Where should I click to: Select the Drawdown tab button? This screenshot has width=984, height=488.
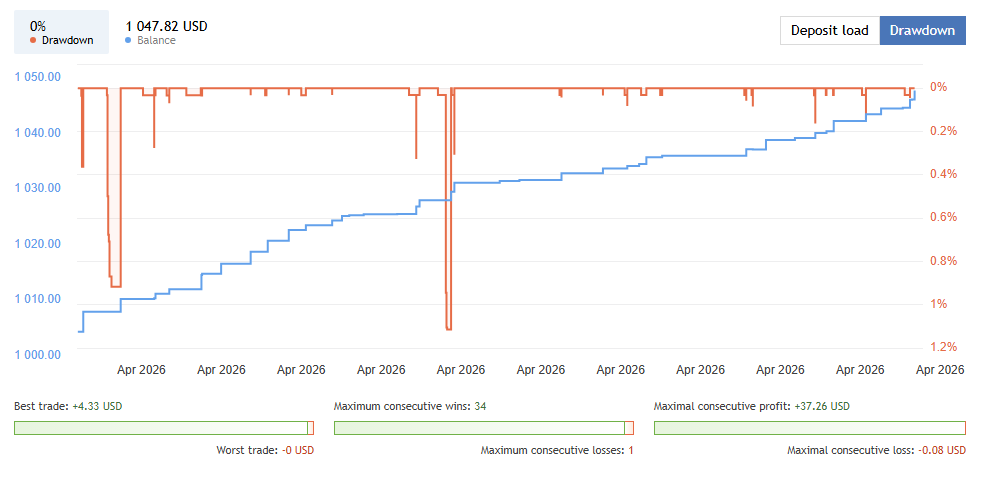point(922,30)
